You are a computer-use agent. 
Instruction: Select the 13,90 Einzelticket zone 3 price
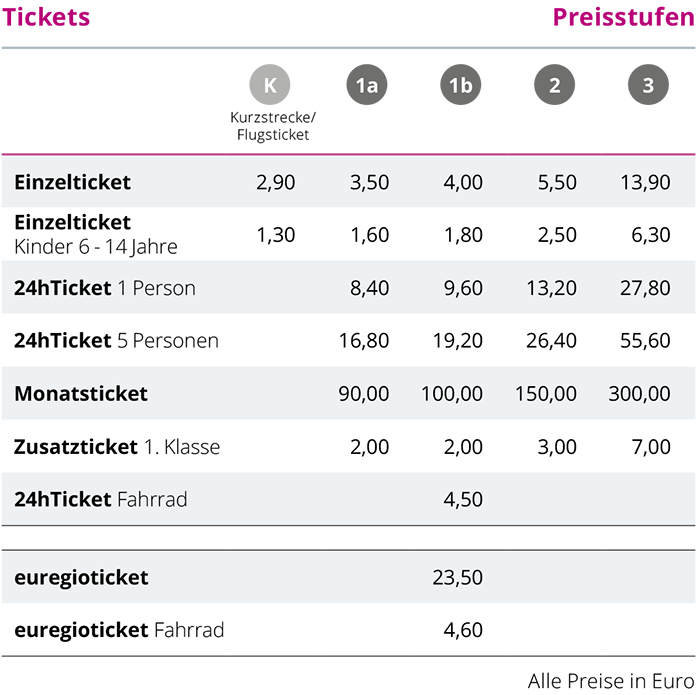(645, 182)
